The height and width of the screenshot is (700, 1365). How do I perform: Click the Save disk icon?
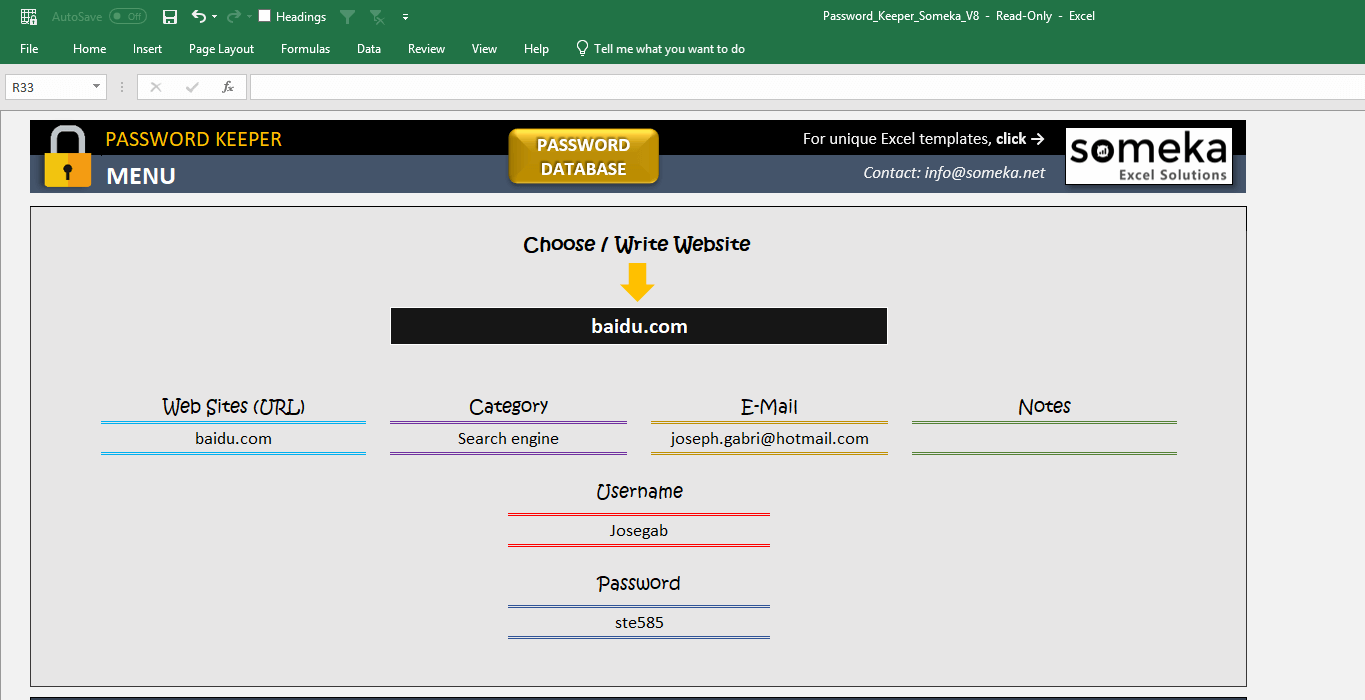(170, 17)
